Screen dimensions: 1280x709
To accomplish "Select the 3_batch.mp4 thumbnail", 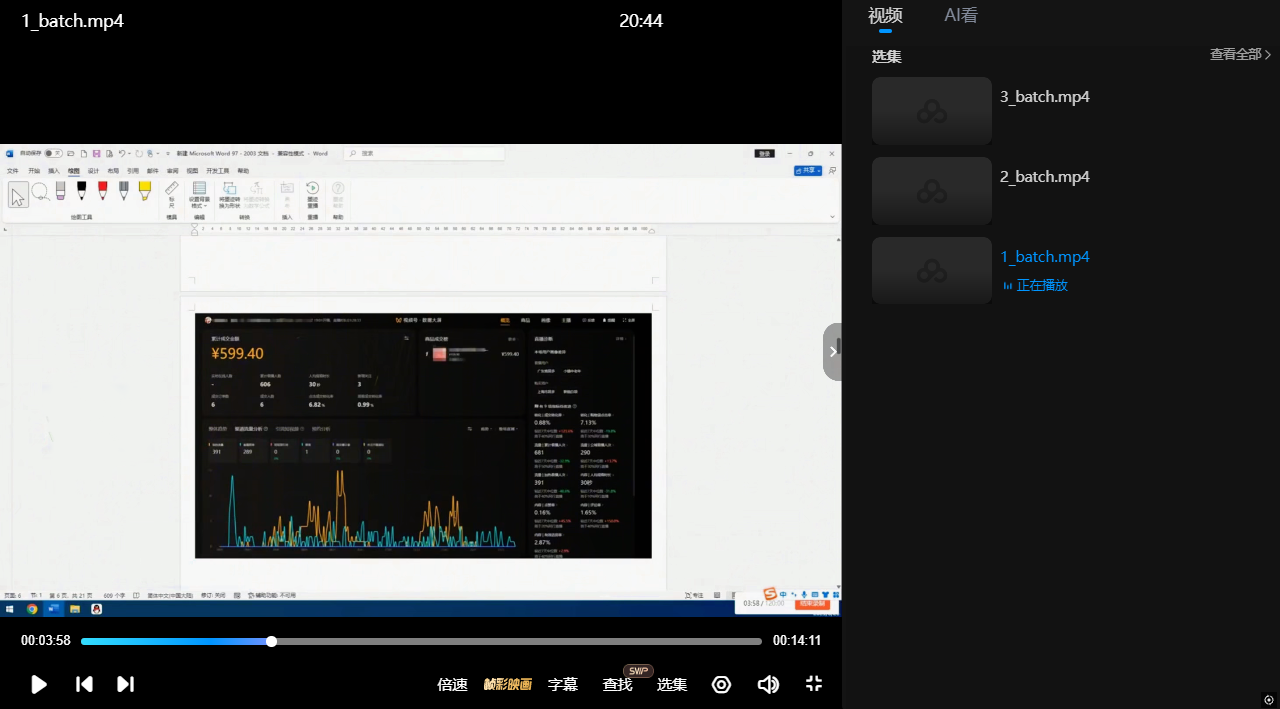I will click(x=931, y=111).
